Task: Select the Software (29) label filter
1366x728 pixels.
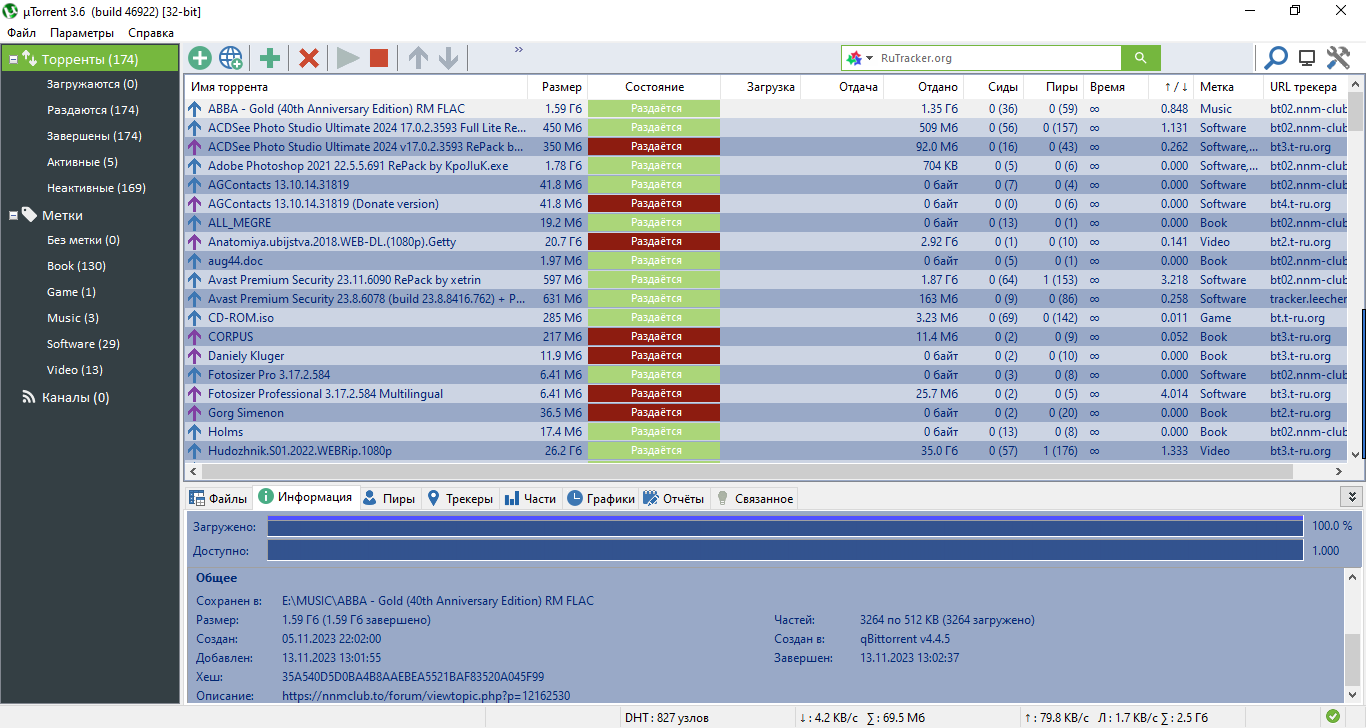Action: pyautogui.click(x=83, y=344)
